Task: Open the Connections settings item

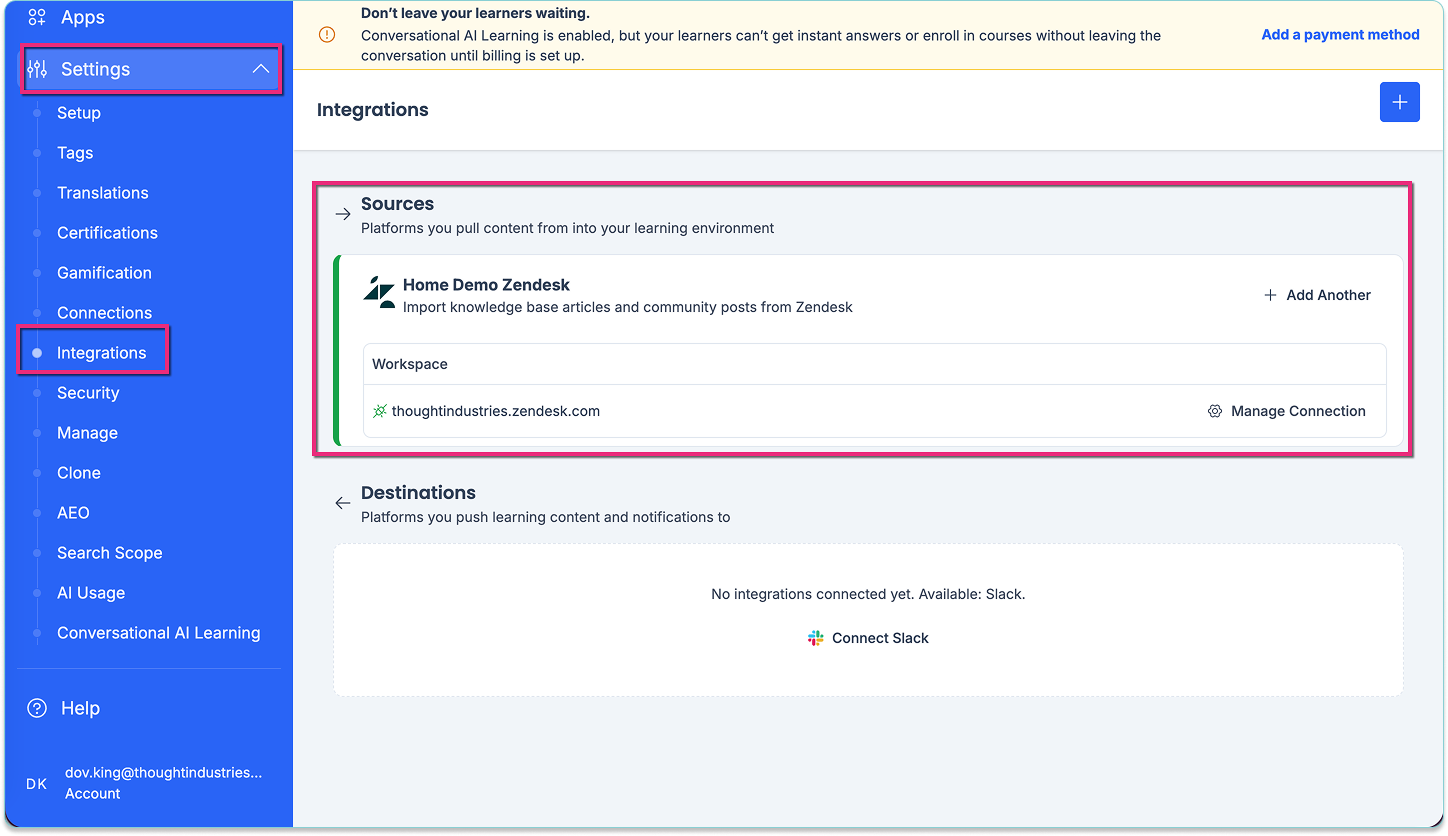Action: coord(104,313)
